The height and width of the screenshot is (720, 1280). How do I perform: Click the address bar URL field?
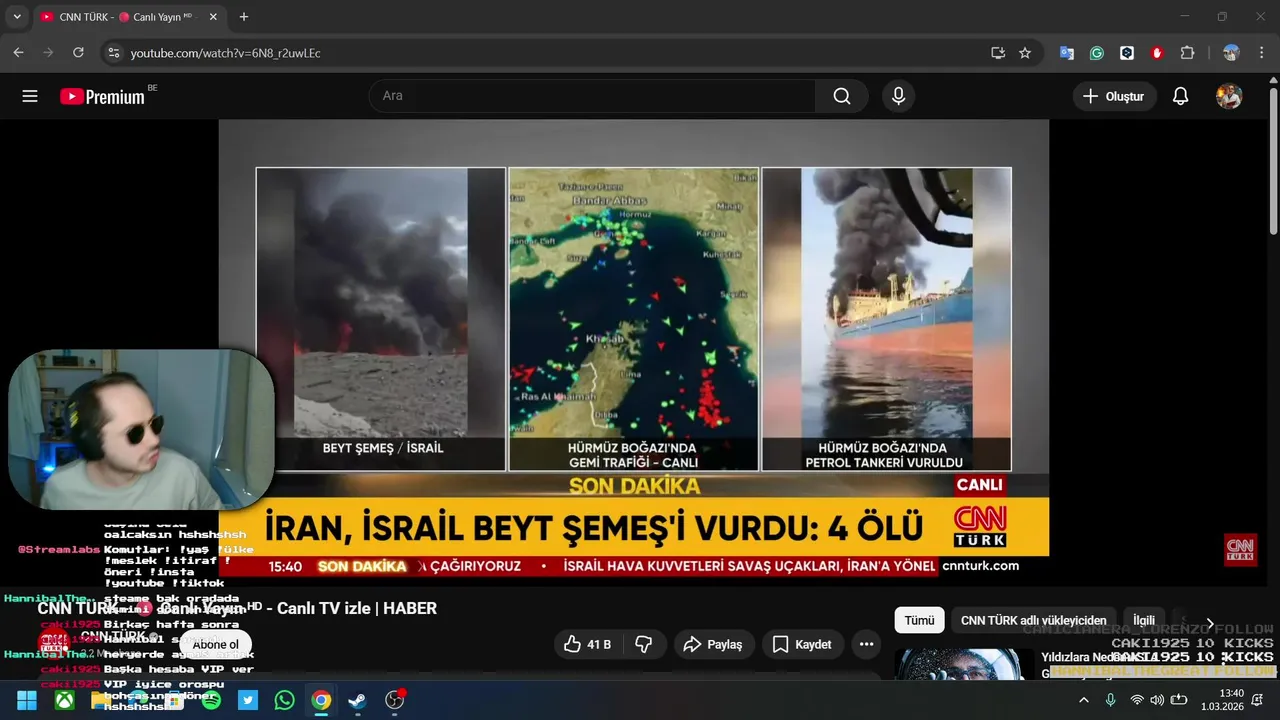pos(550,53)
